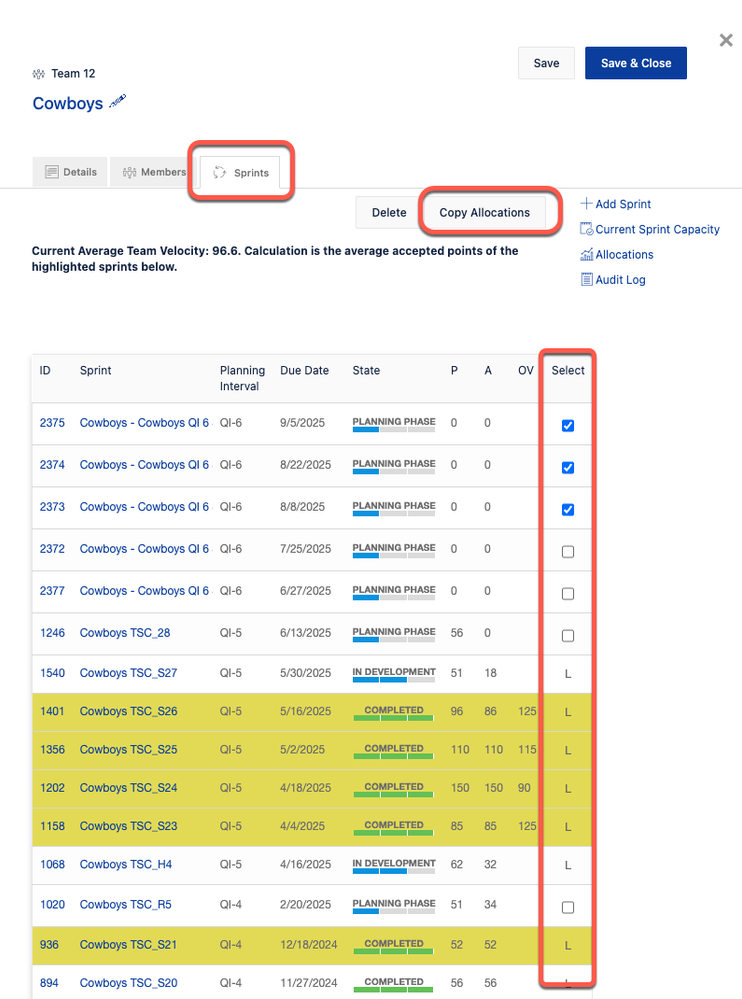Open the Cowboys TSC_S25 sprint link

(128, 750)
